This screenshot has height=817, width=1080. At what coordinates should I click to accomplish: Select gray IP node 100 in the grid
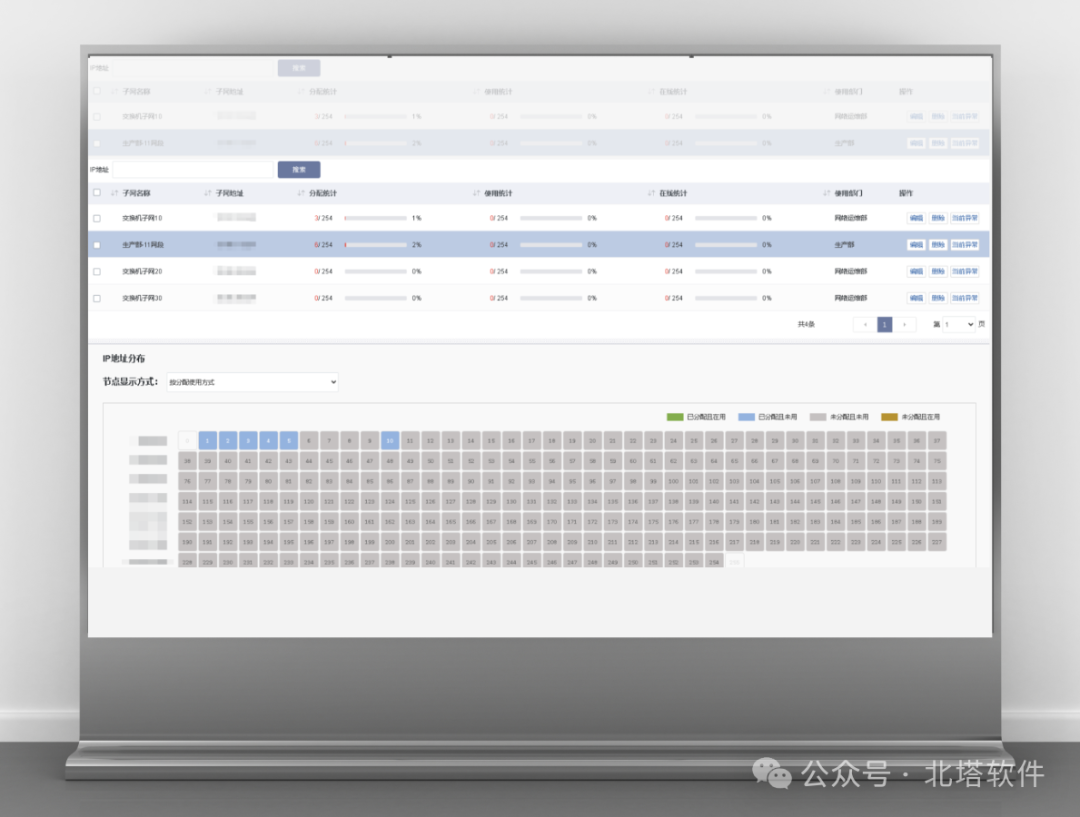click(x=674, y=482)
